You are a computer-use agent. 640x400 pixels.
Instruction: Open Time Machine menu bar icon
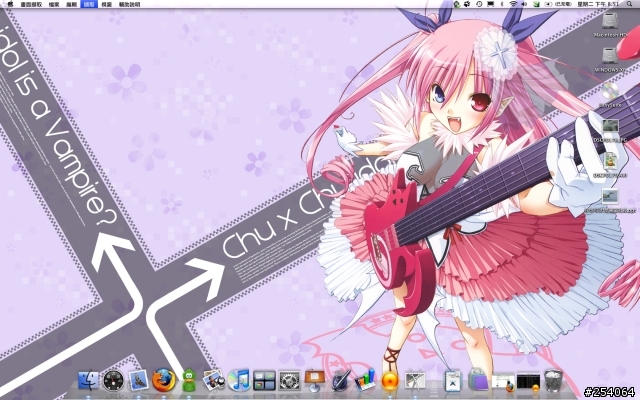(479, 4)
